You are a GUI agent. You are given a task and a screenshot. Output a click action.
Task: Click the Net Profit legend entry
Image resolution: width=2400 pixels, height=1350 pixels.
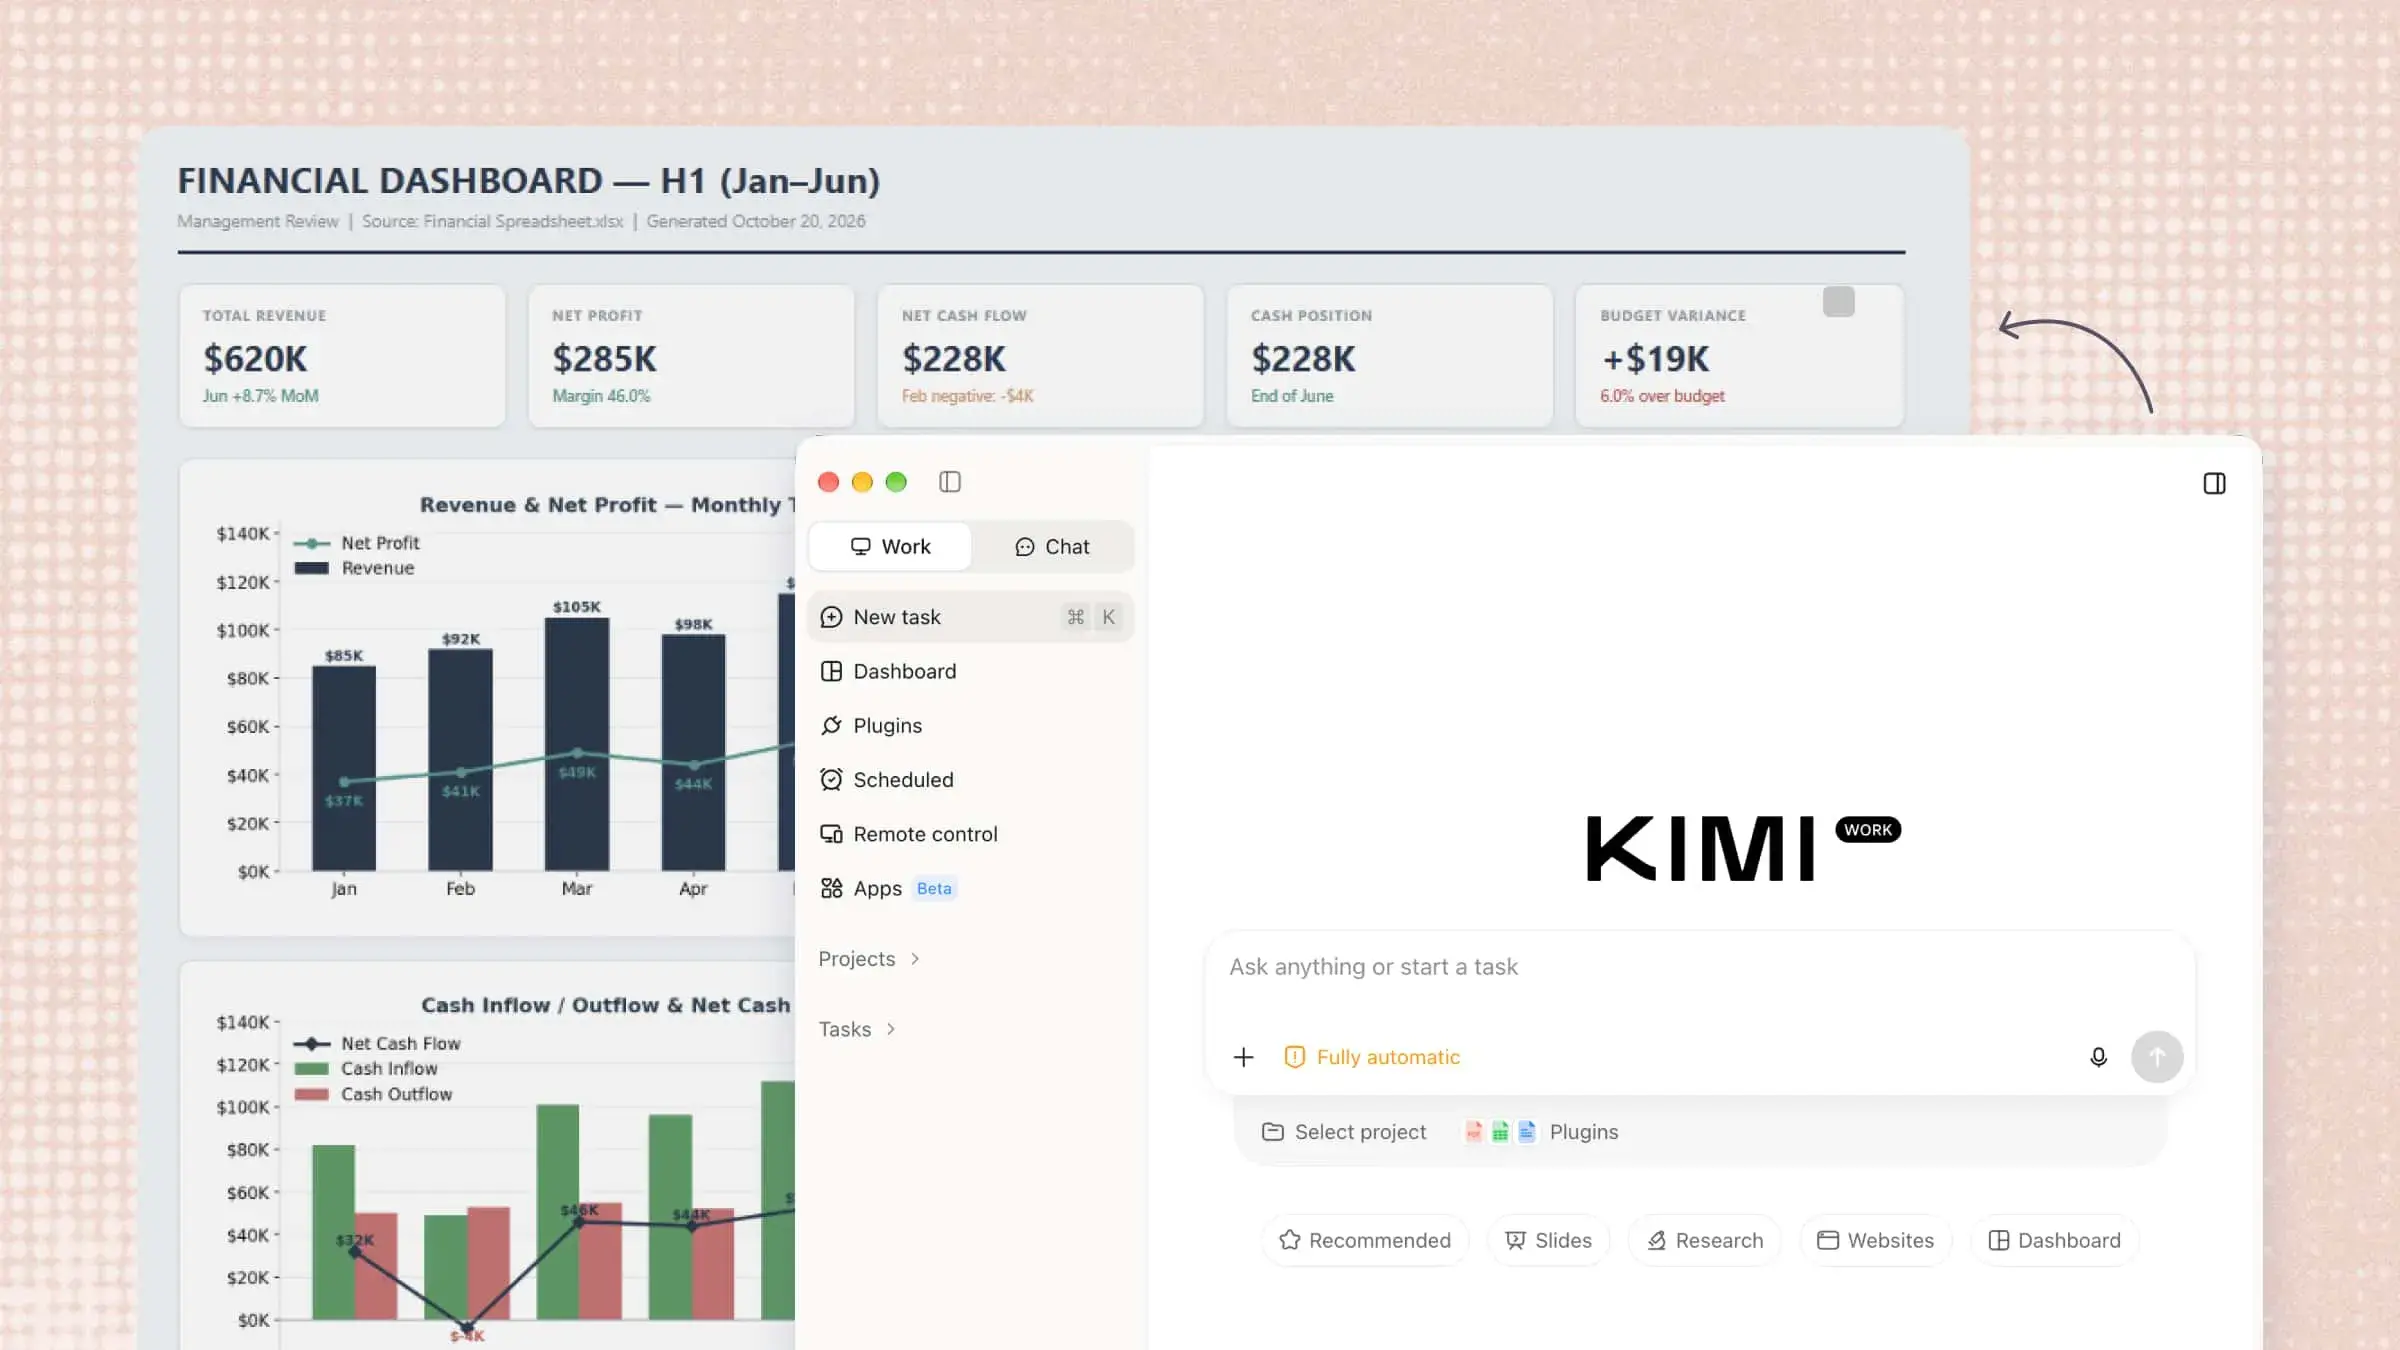(357, 543)
